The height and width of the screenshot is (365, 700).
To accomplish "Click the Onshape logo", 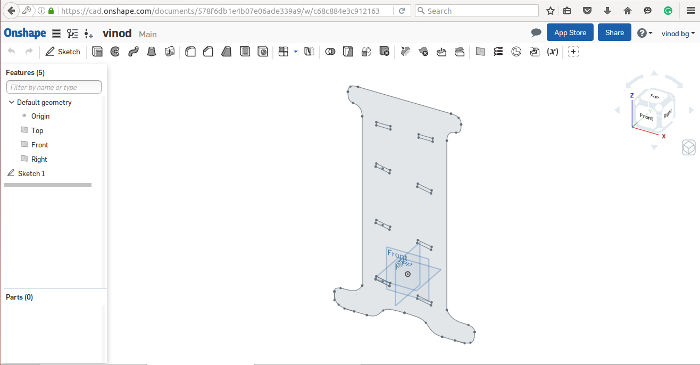I will pos(25,33).
